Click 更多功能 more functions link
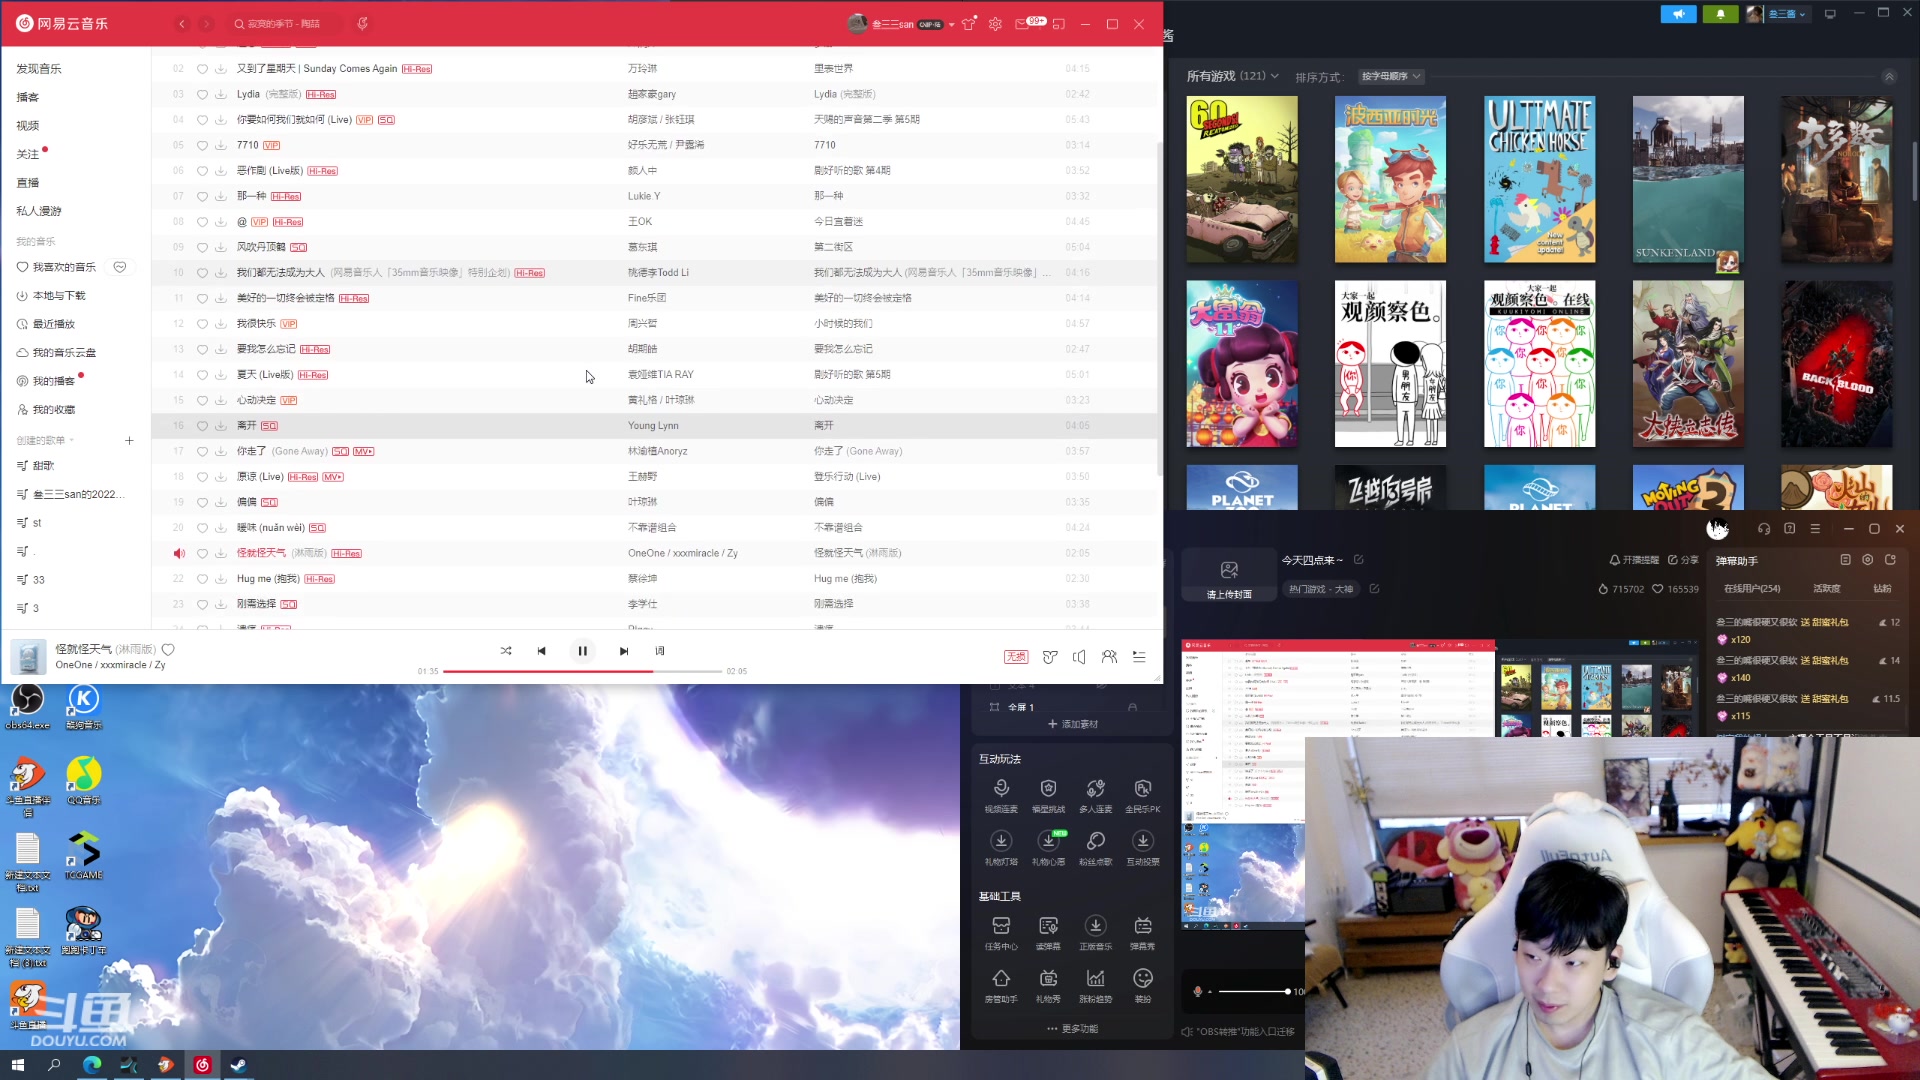Screen dimensions: 1920x1080 tap(1072, 1029)
